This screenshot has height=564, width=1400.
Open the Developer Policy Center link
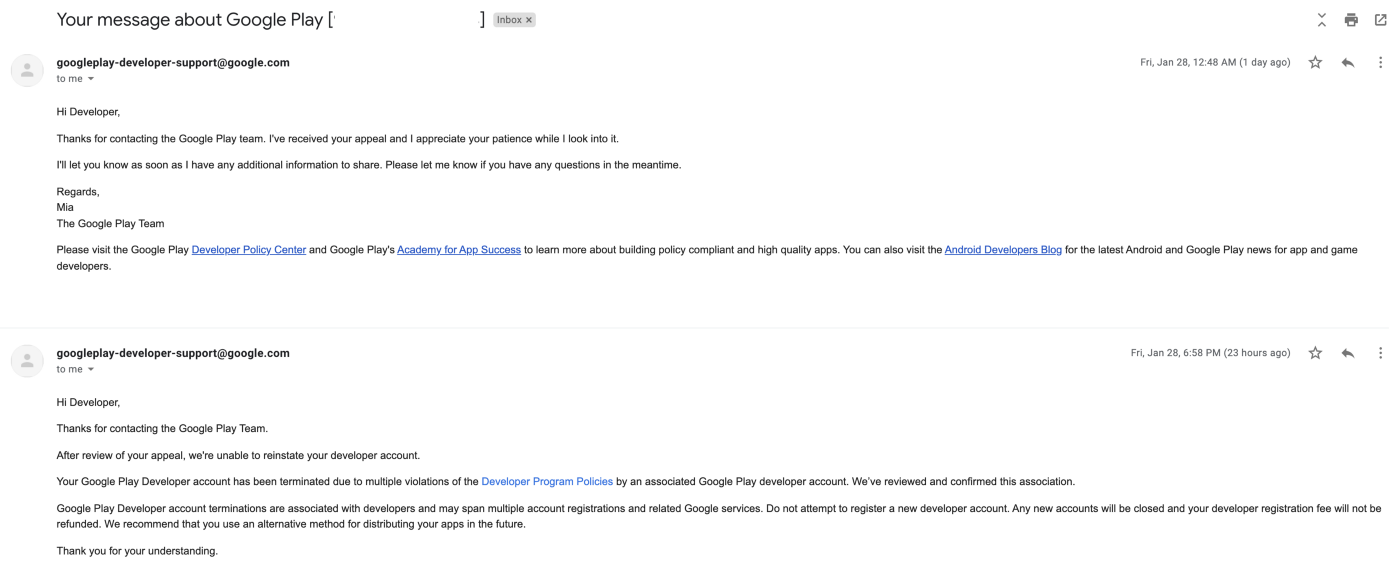[x=248, y=250]
